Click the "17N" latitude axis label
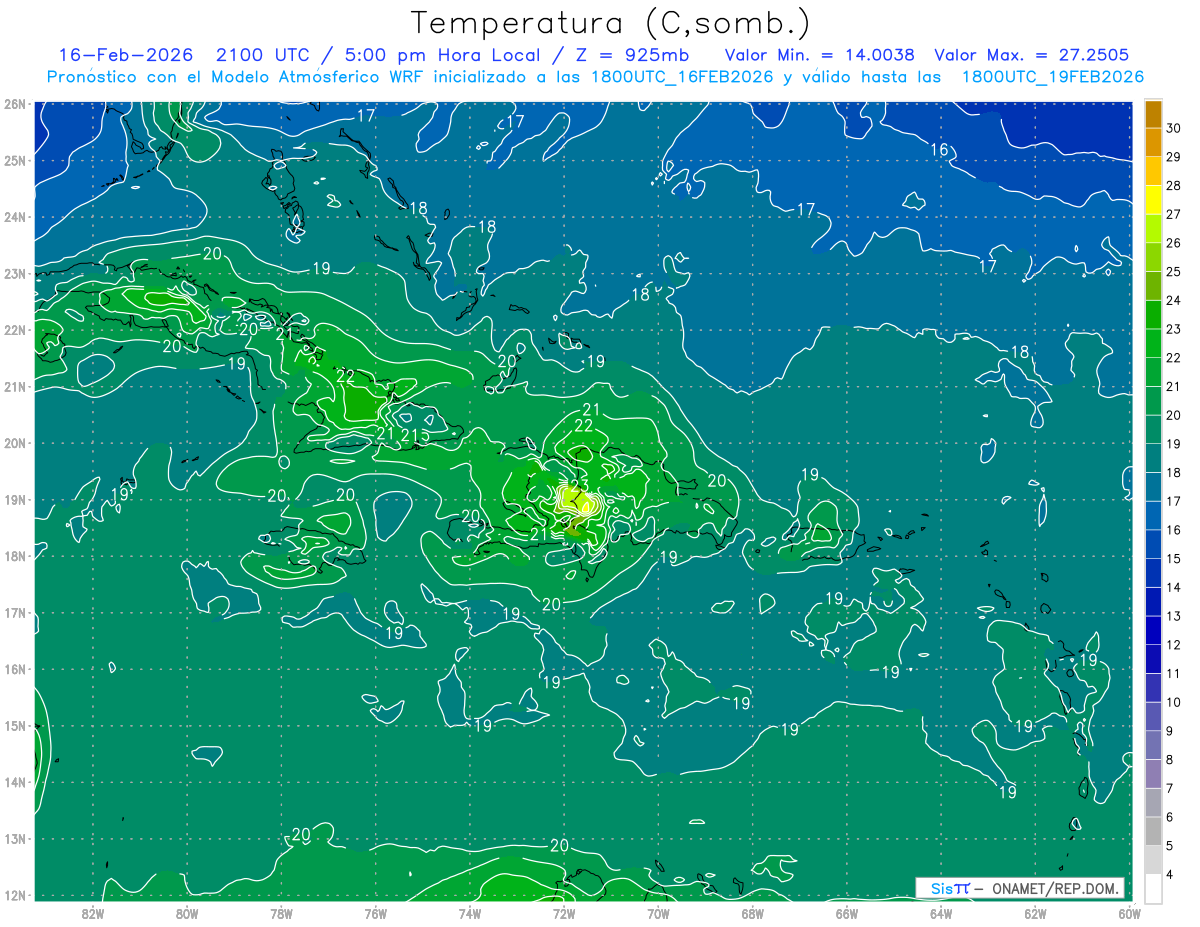Image resolution: width=1200 pixels, height=927 pixels. (x=15, y=613)
